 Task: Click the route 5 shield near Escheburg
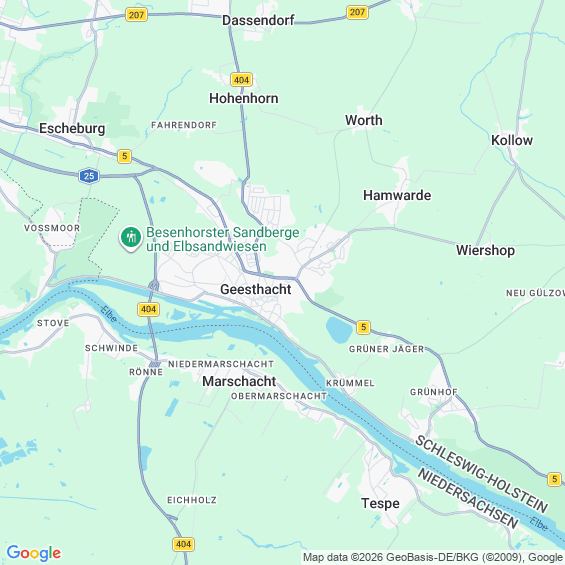(124, 156)
